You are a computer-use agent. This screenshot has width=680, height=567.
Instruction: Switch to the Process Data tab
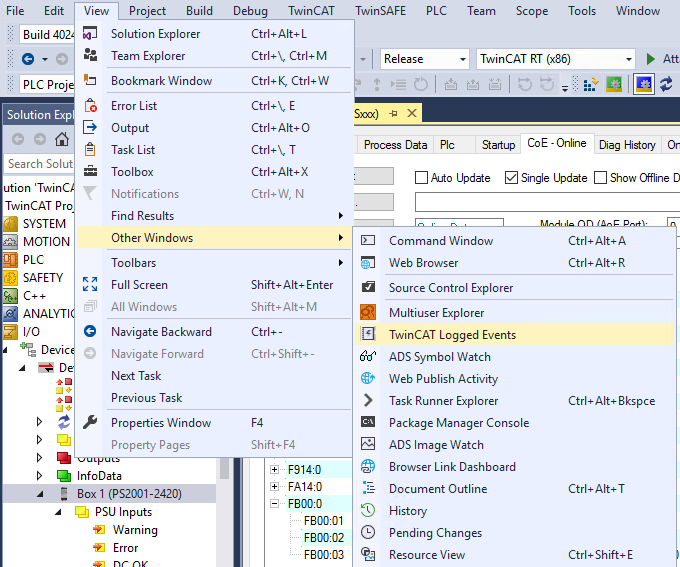coord(396,145)
